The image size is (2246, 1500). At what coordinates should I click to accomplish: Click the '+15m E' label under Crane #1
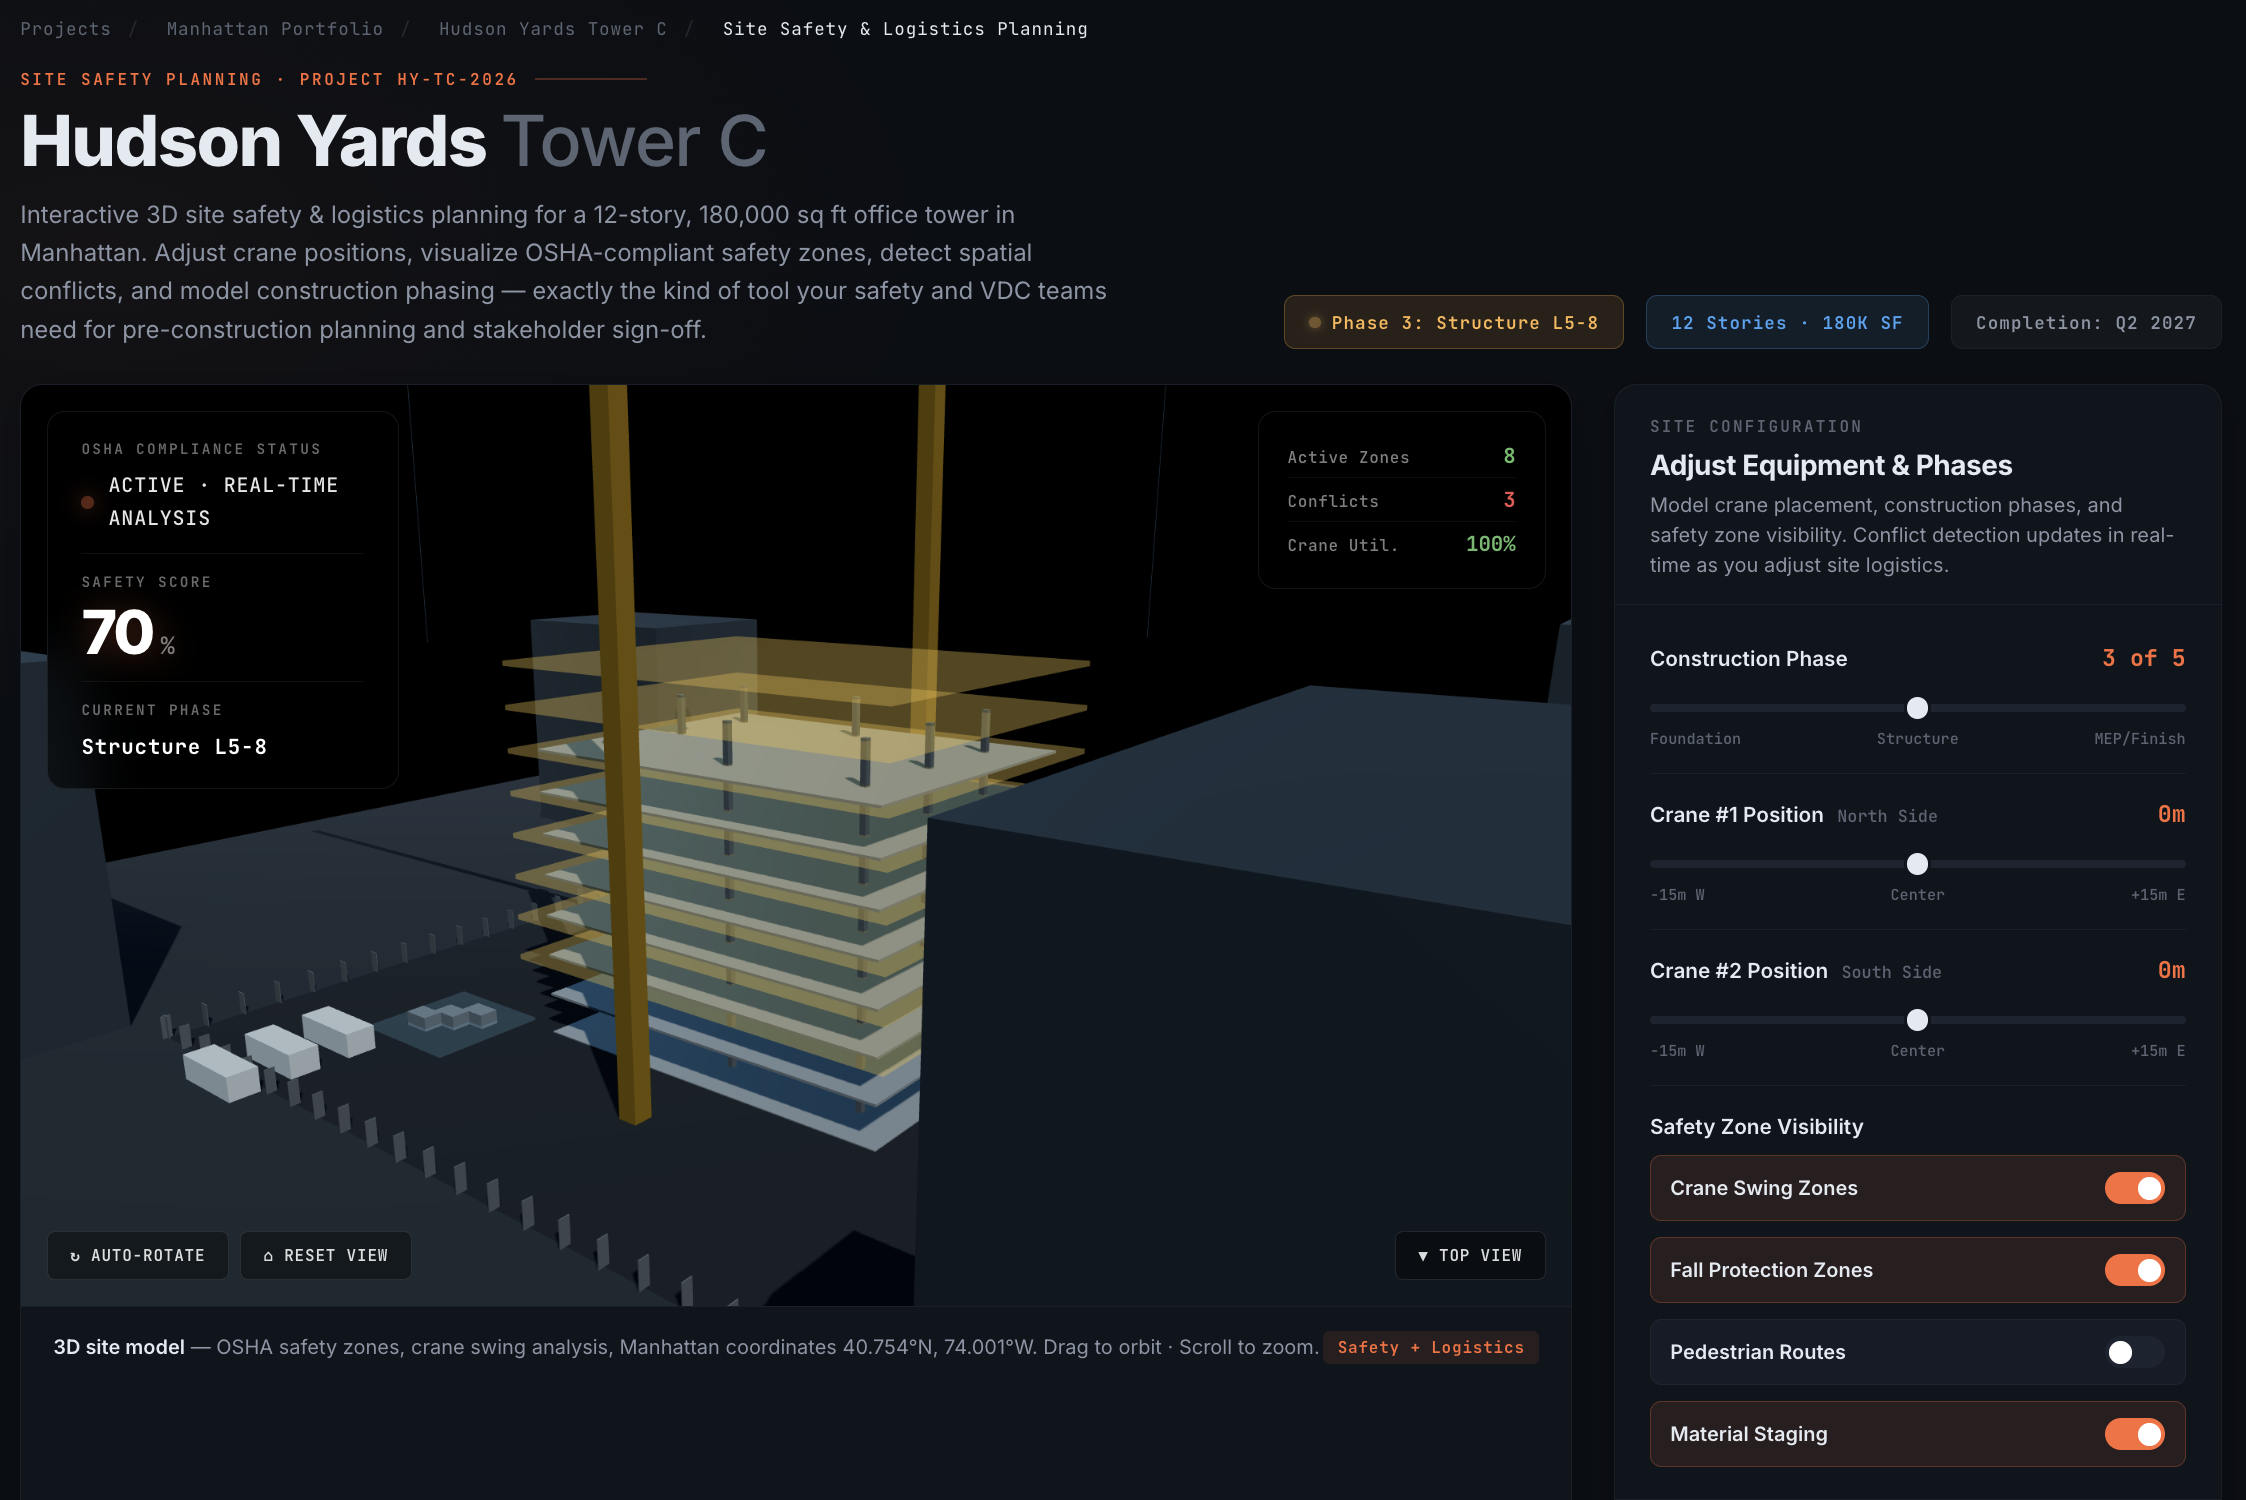(2157, 895)
